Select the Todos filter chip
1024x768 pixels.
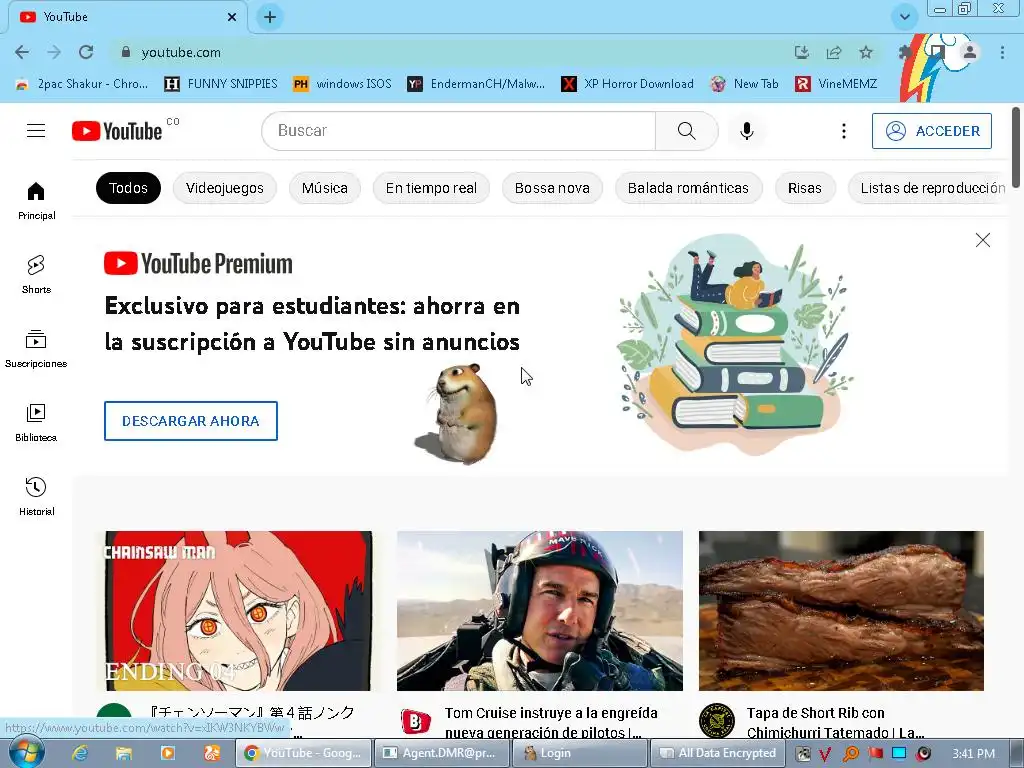[x=128, y=188]
